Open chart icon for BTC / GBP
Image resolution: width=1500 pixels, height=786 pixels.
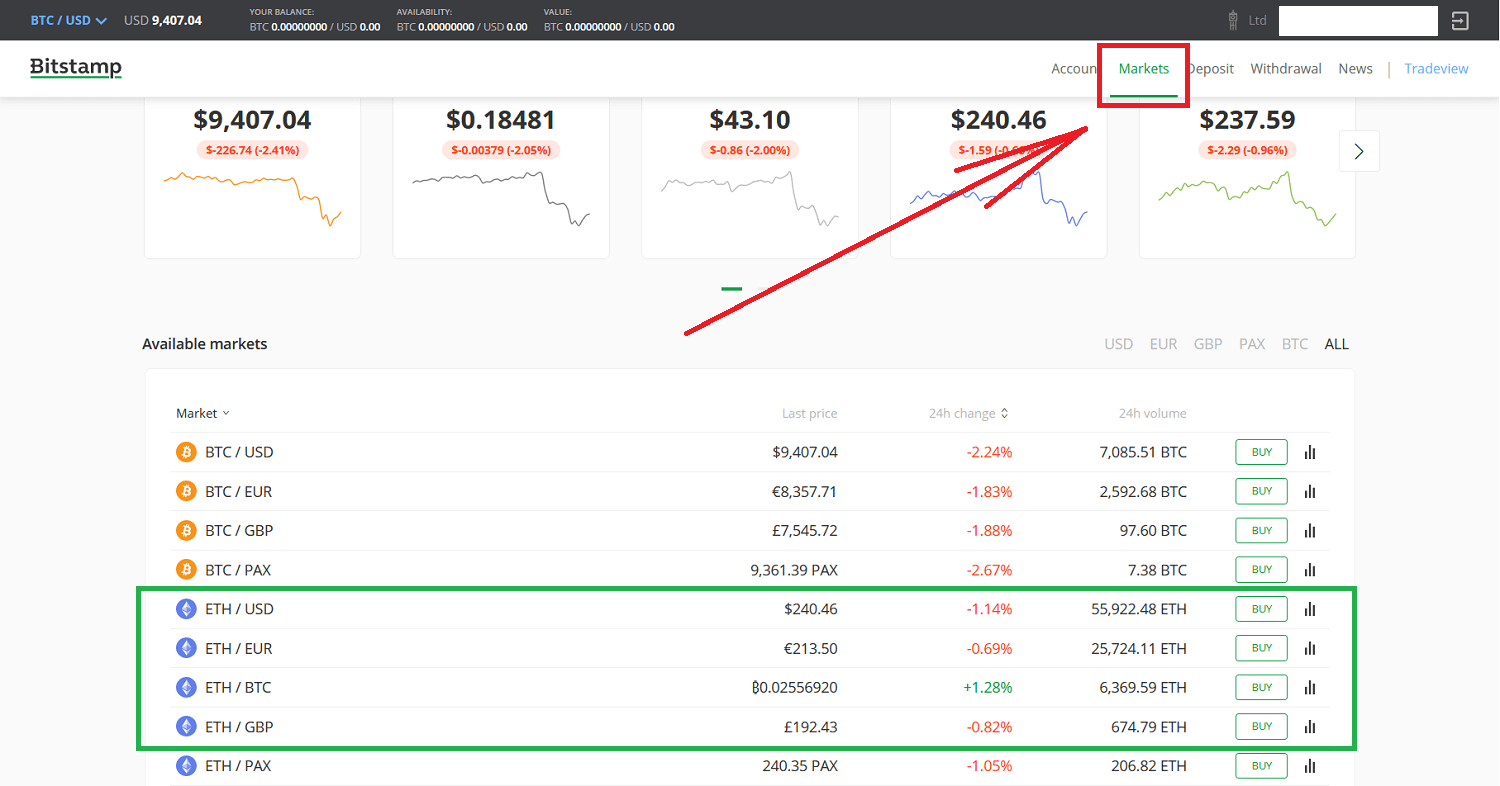click(1310, 530)
